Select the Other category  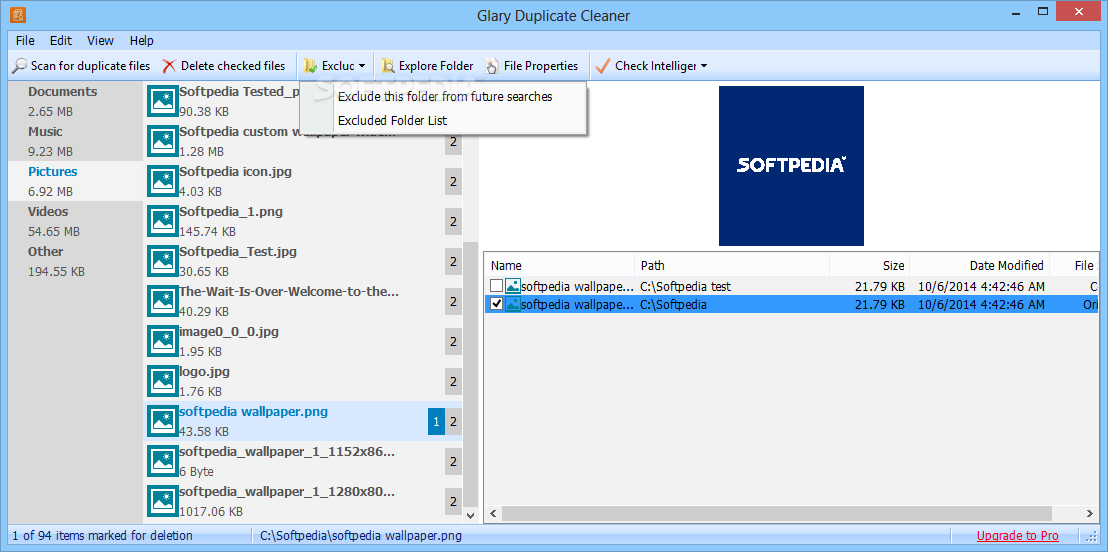tap(76, 261)
